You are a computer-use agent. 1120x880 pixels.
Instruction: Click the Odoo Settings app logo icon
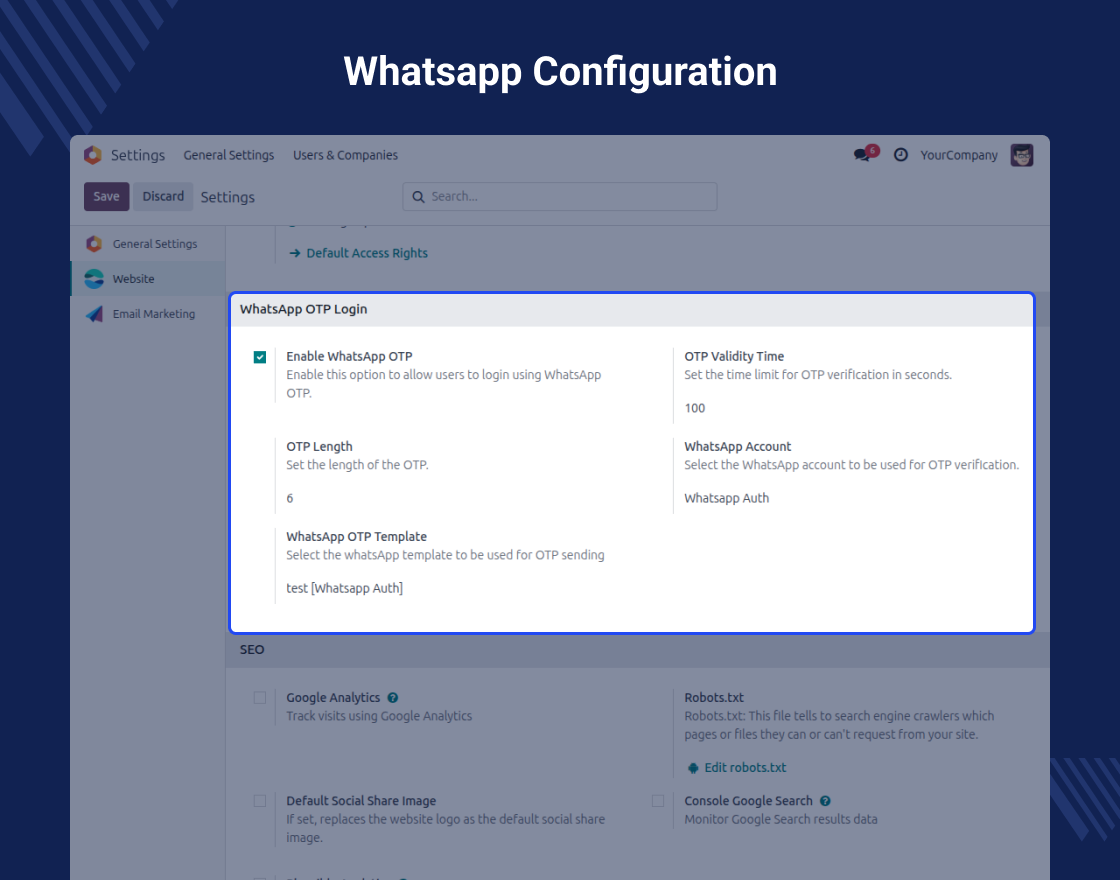pyautogui.click(x=93, y=155)
